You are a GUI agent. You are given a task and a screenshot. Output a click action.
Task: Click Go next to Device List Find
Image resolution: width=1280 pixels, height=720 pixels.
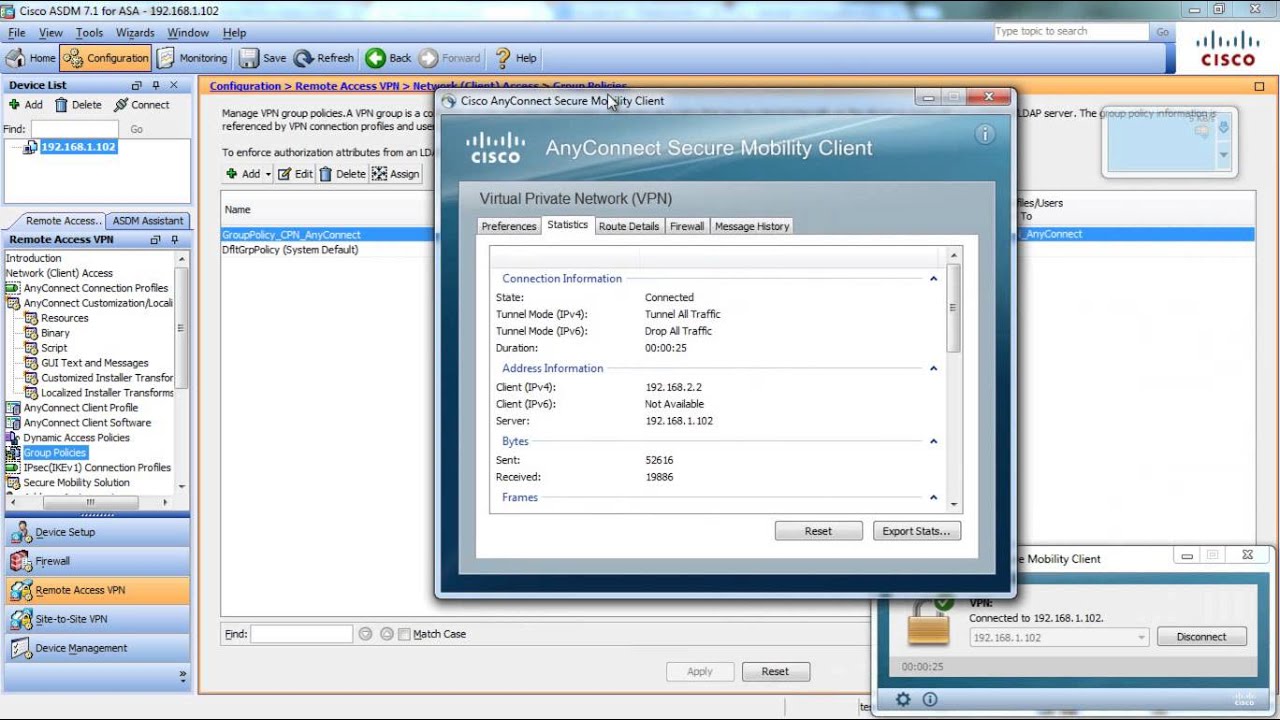click(x=136, y=129)
